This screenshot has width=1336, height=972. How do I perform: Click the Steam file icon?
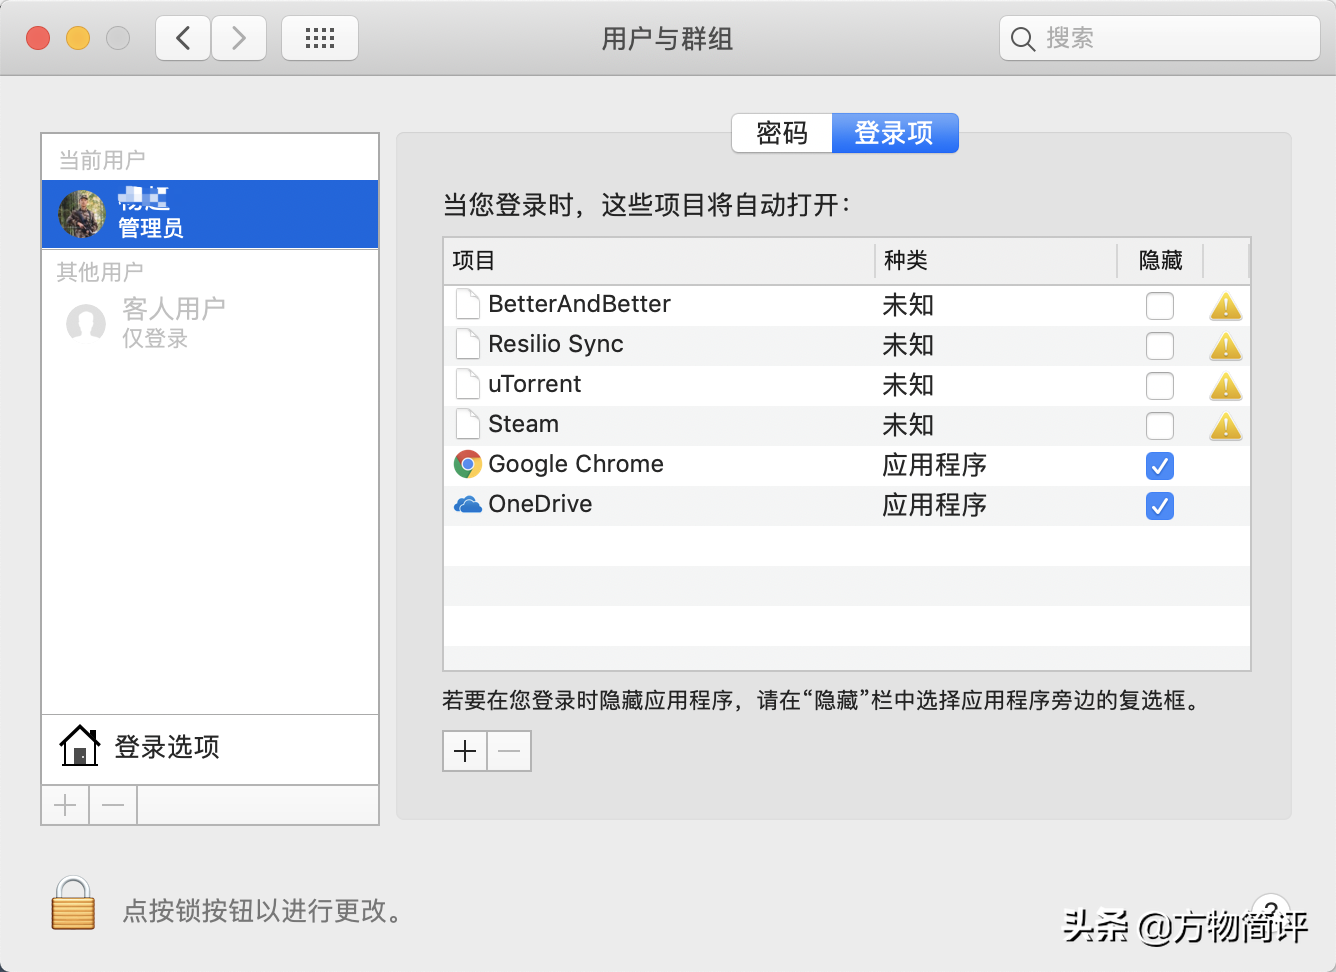[467, 424]
